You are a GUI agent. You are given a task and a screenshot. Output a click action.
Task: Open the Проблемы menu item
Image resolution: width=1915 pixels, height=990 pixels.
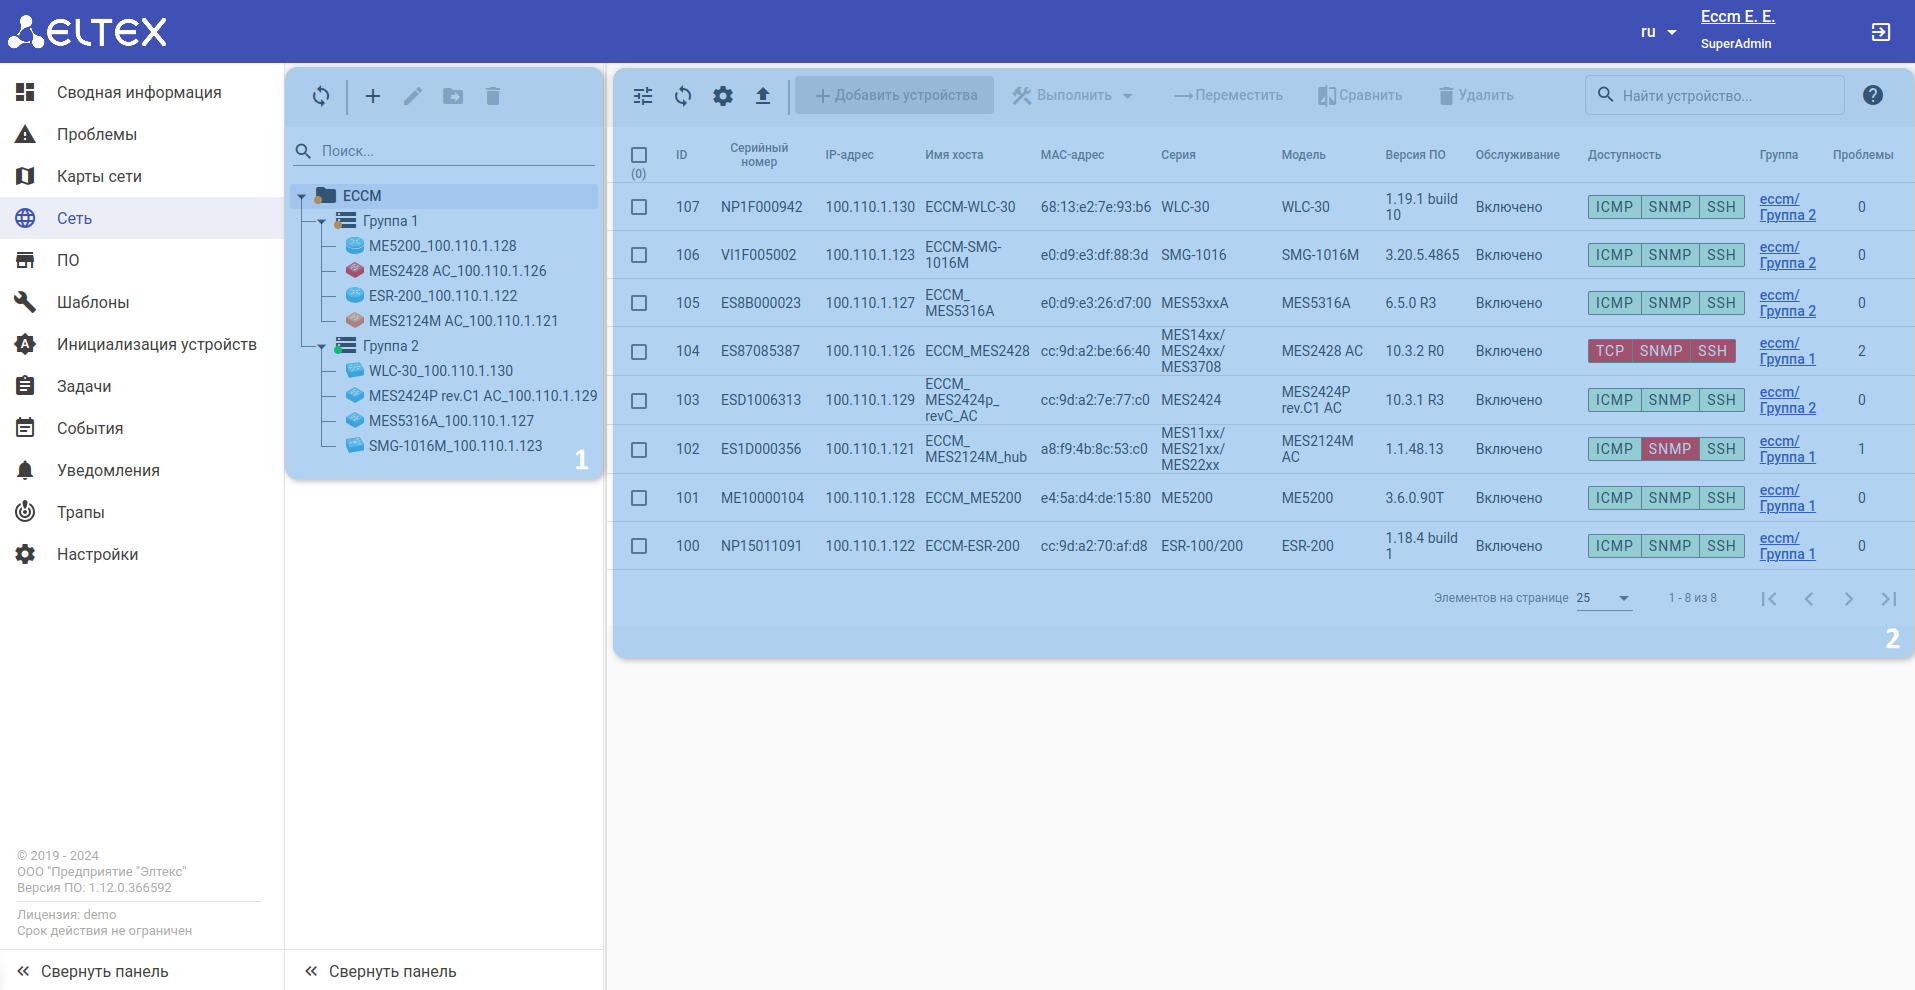97,134
